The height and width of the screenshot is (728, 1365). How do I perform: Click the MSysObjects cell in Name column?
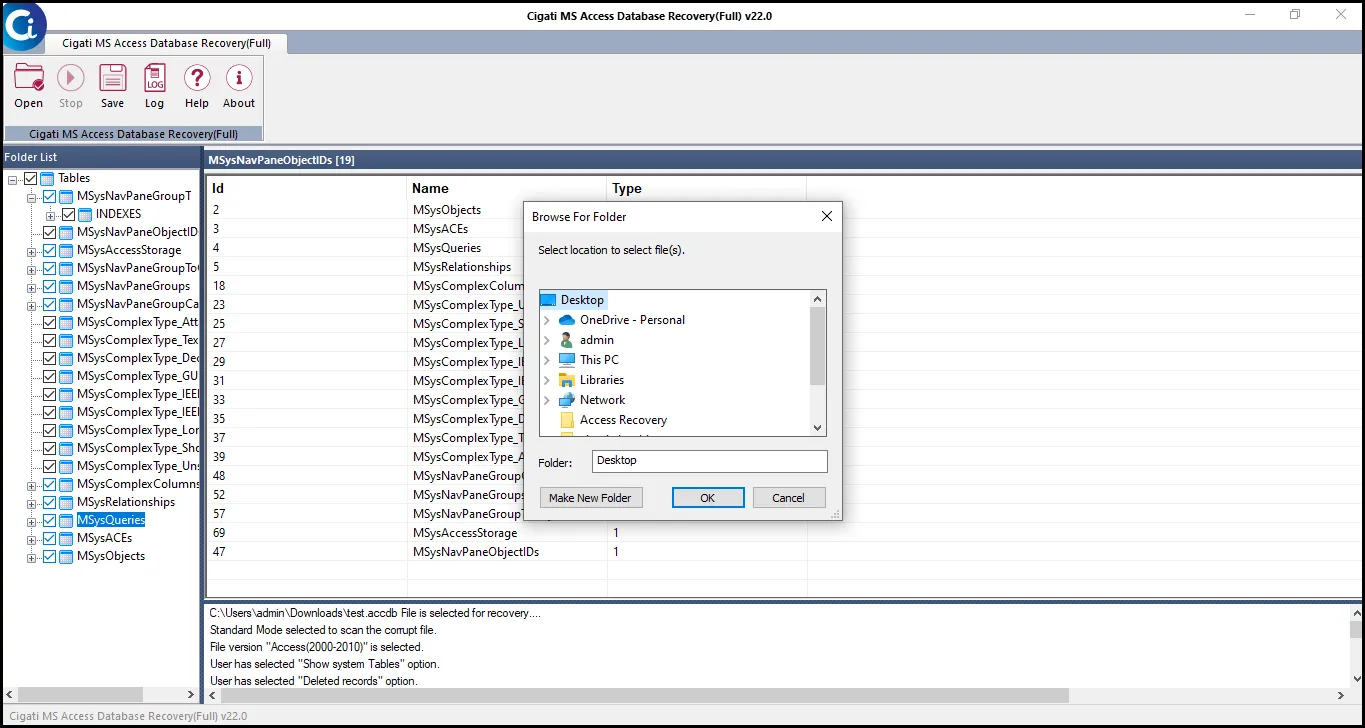pos(447,210)
